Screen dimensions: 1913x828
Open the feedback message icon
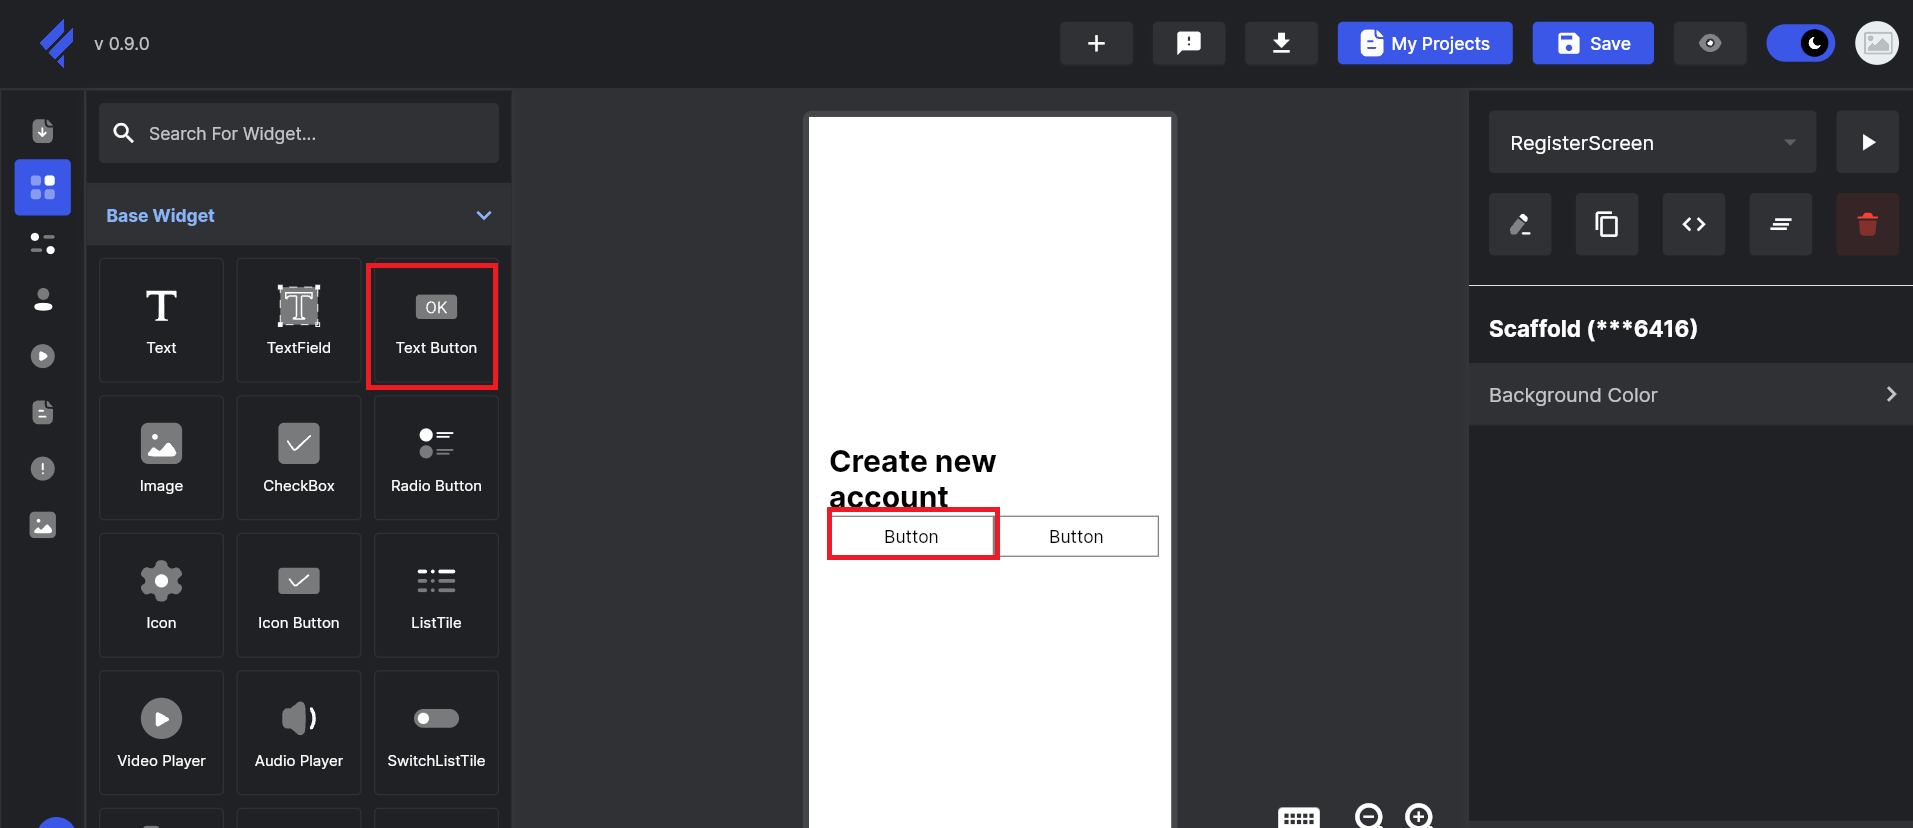pos(1188,43)
